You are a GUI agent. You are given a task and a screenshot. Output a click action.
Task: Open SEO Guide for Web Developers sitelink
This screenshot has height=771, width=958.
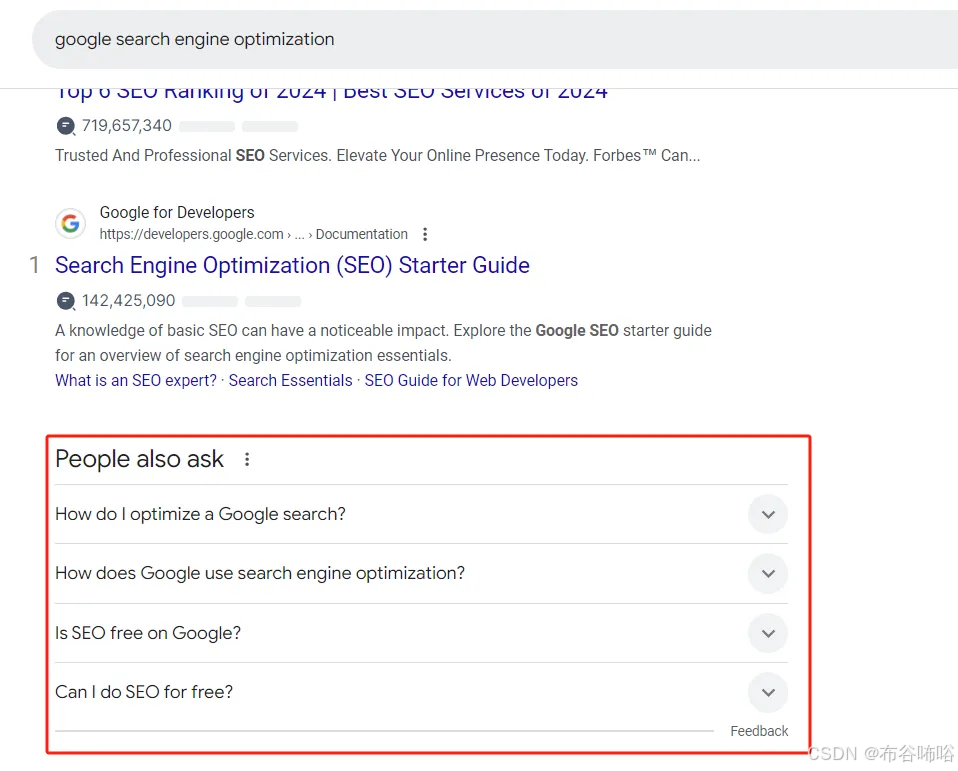471,380
